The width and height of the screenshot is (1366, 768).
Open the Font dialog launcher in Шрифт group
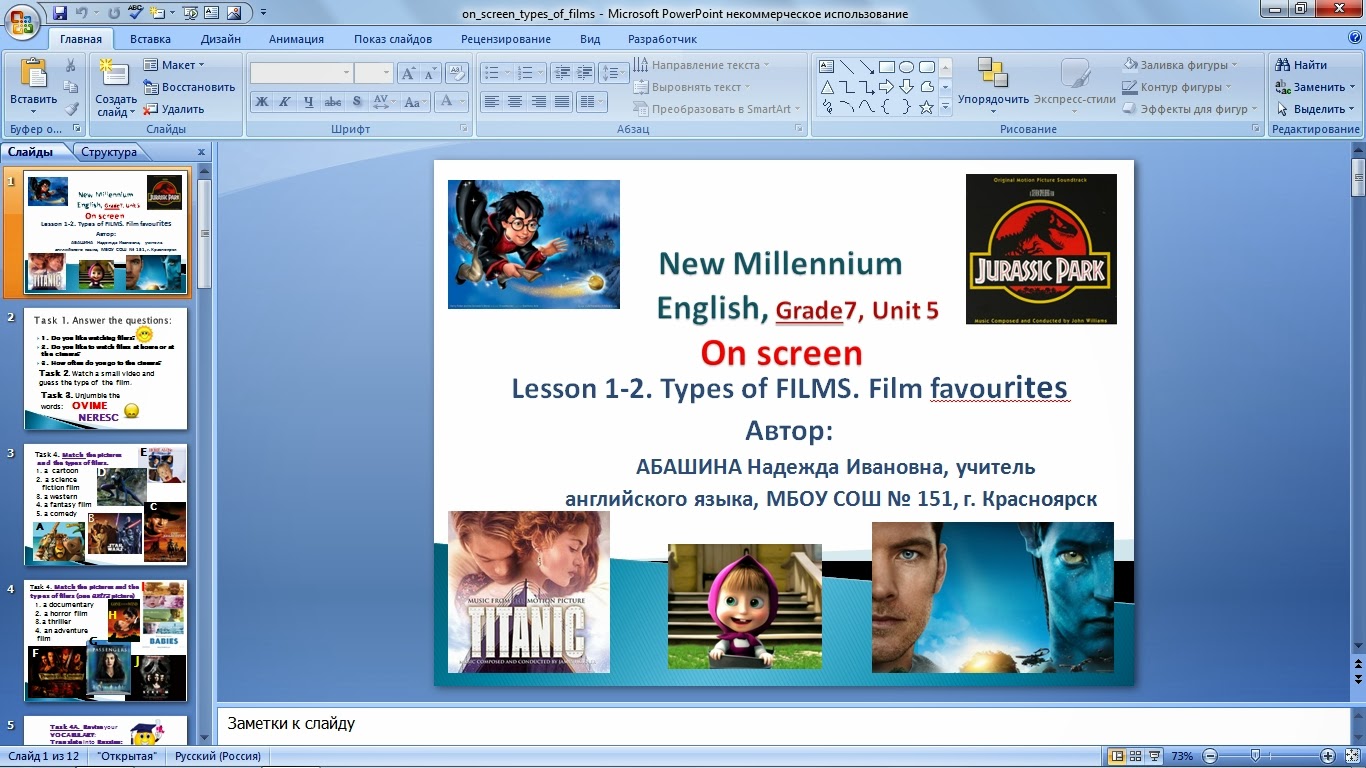coord(464,129)
